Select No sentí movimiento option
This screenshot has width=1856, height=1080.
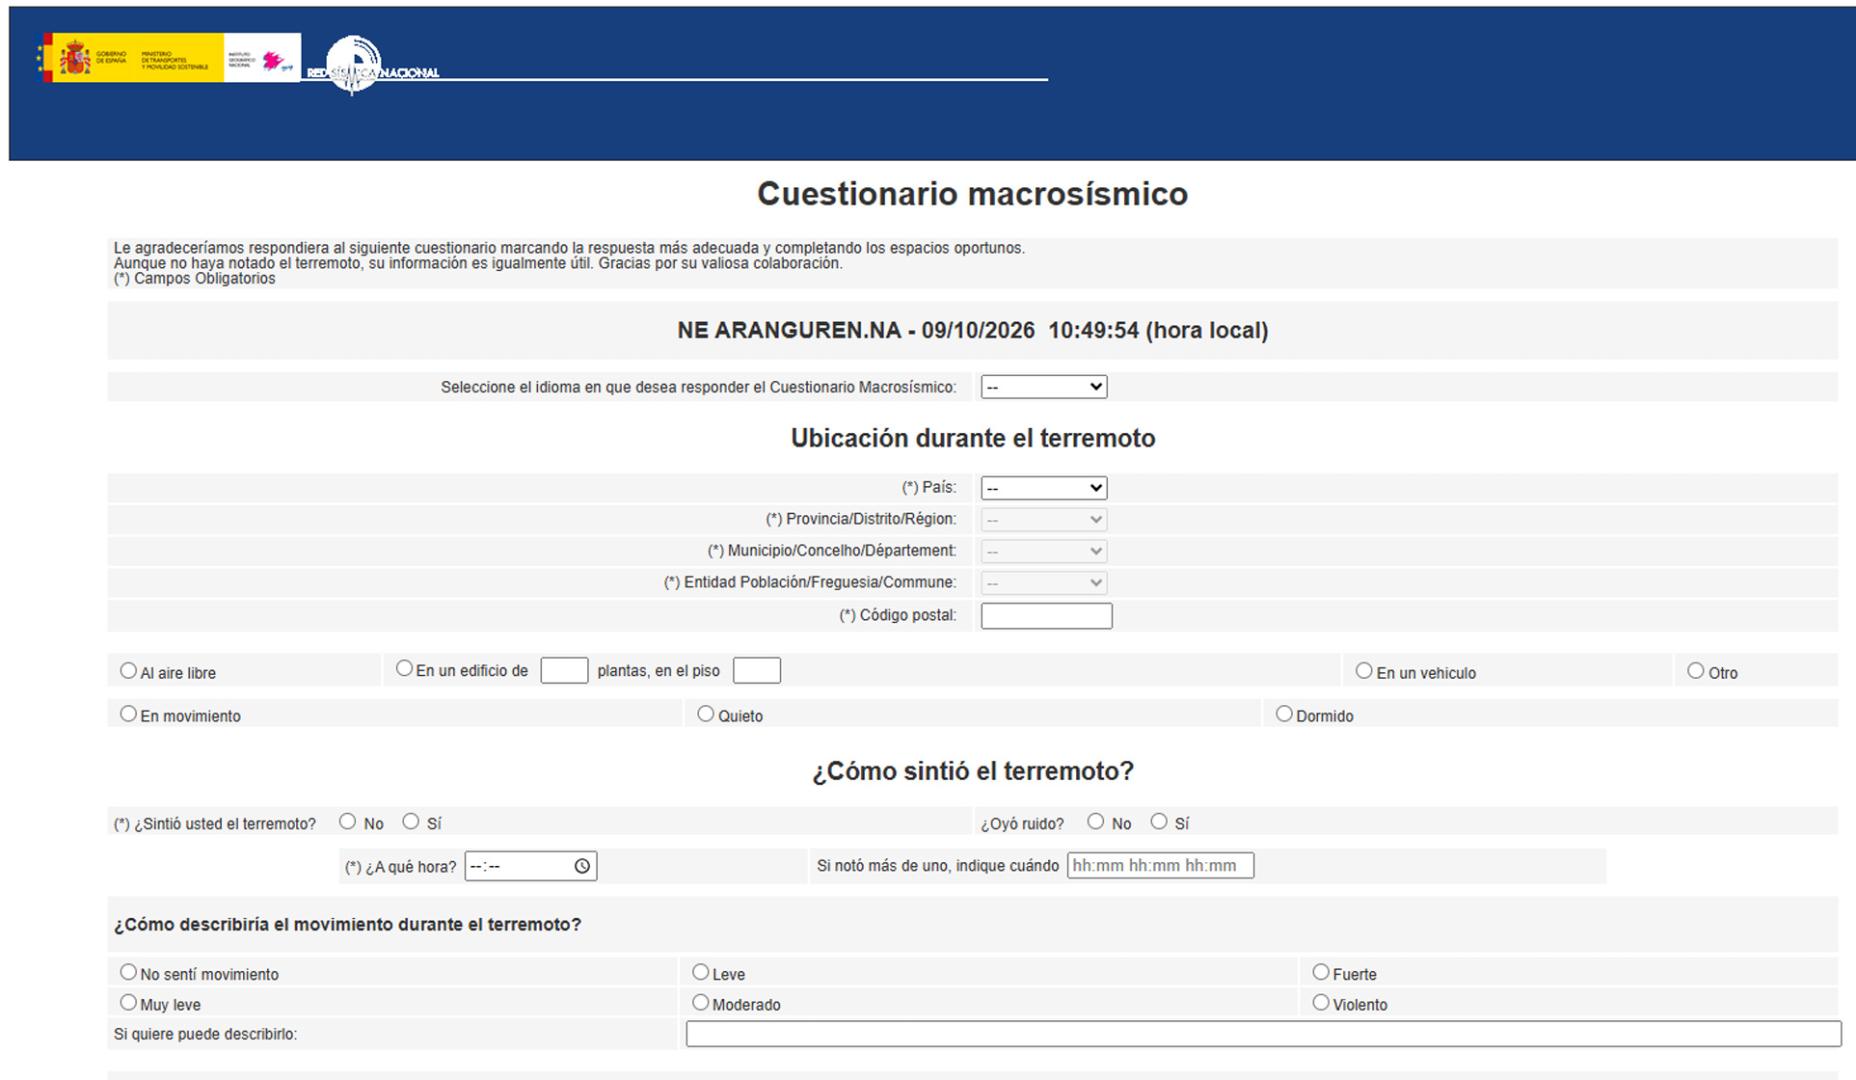pyautogui.click(x=128, y=972)
